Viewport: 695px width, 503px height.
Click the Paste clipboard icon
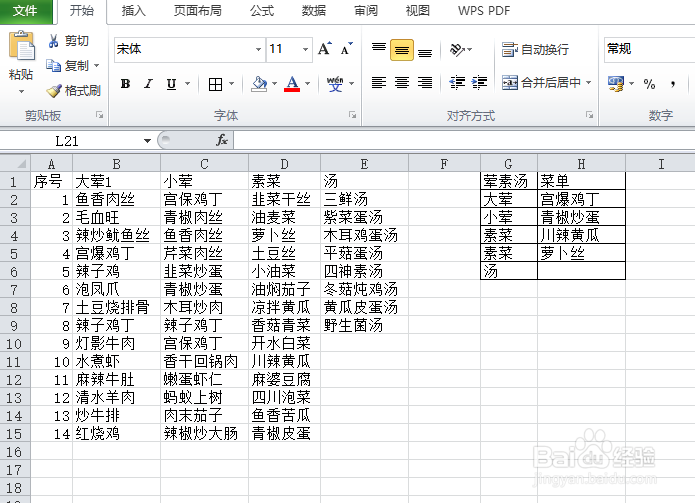(x=21, y=46)
